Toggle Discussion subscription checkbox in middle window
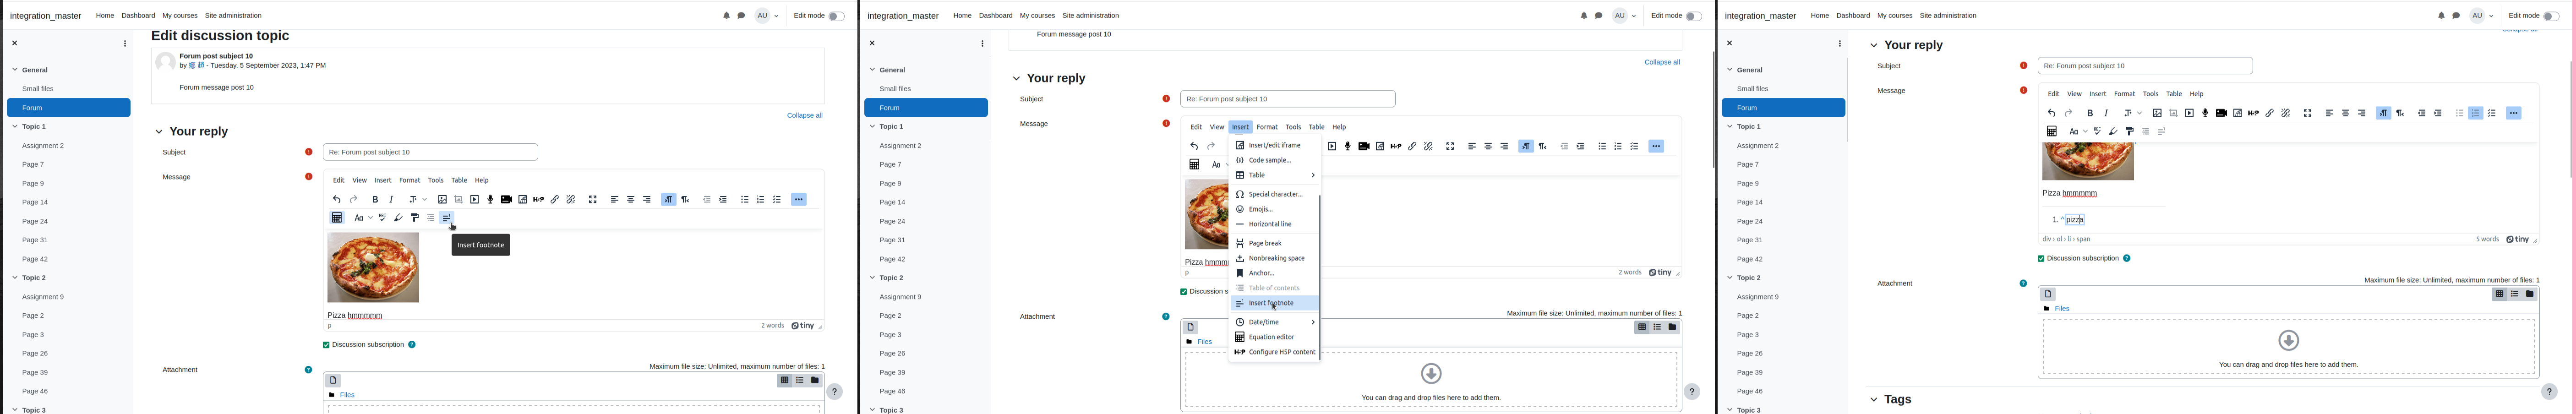The image size is (2576, 414). coord(1184,292)
